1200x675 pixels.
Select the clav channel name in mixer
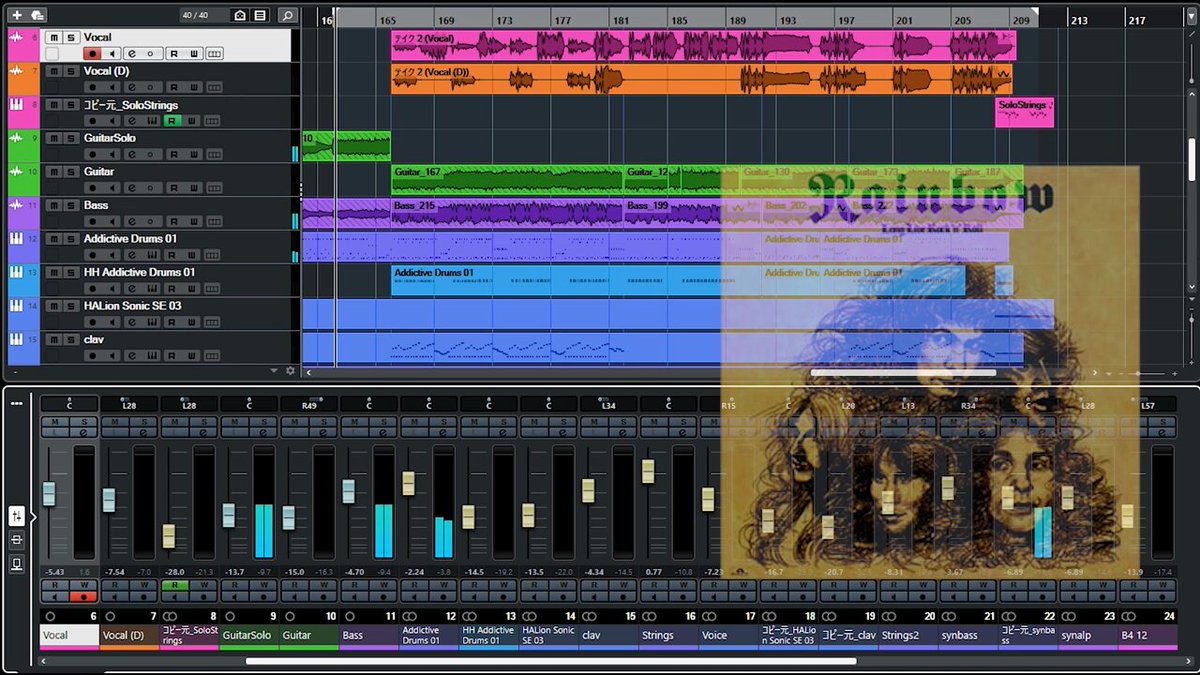609,635
